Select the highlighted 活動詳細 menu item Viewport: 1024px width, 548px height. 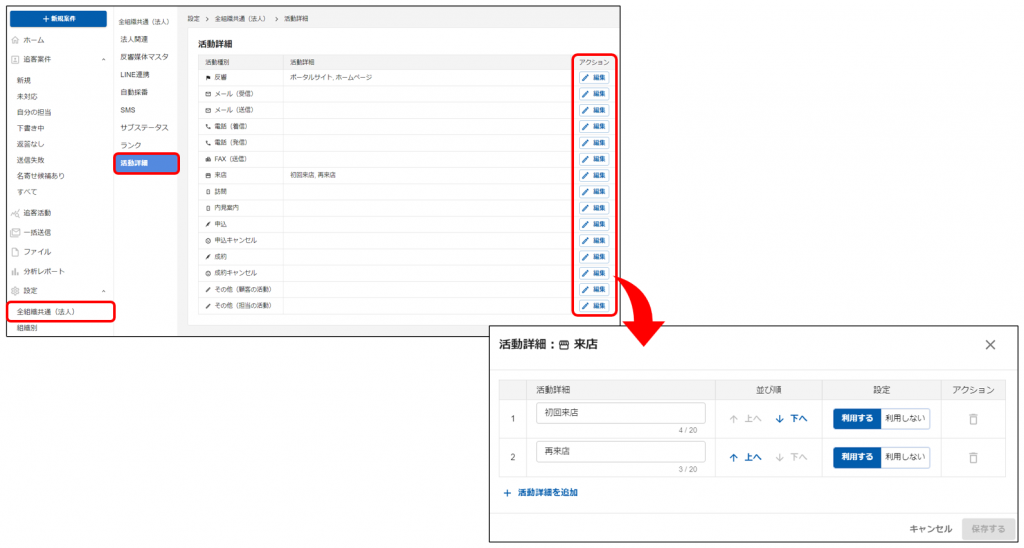click(x=146, y=163)
